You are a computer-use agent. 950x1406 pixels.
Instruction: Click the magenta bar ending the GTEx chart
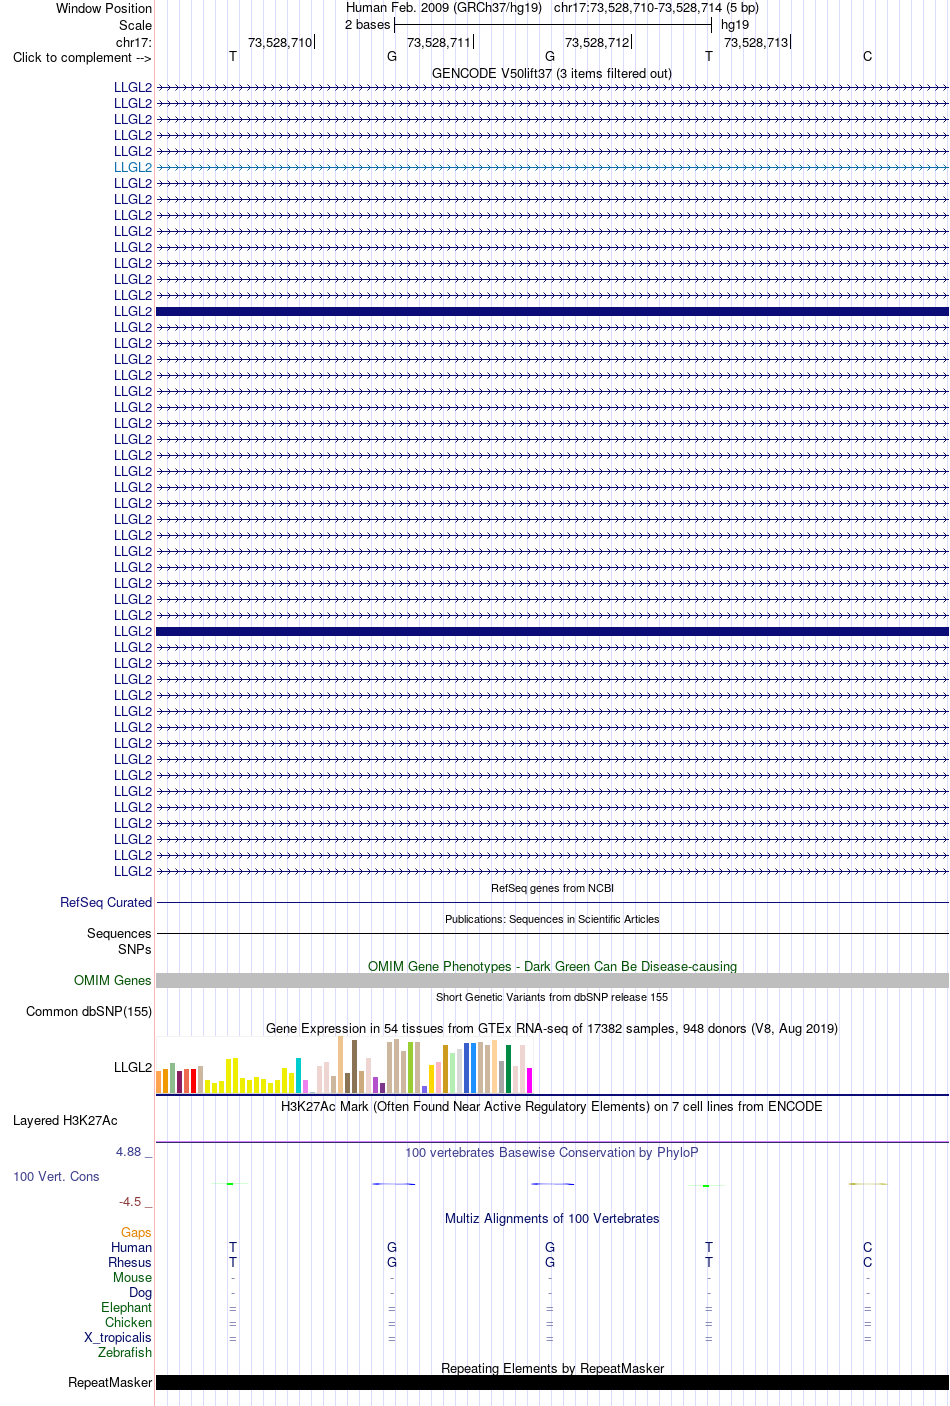(530, 1080)
